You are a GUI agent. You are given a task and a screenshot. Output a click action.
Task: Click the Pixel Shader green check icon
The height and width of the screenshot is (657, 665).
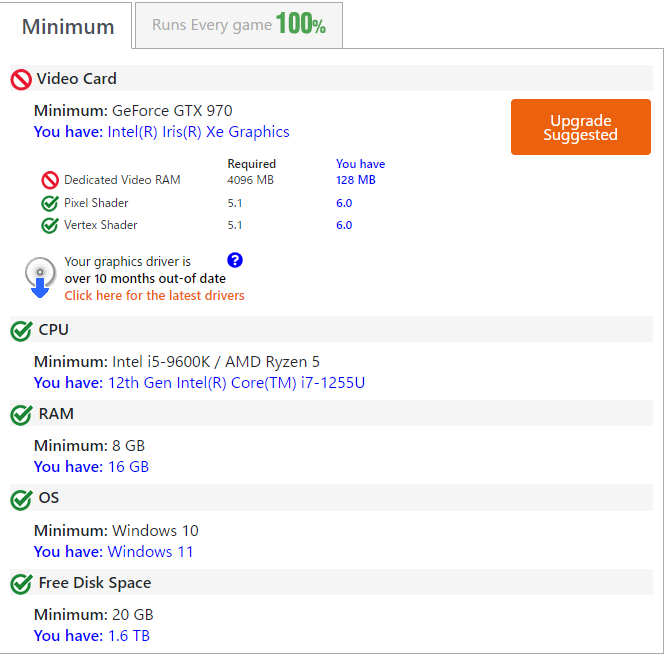click(50, 203)
